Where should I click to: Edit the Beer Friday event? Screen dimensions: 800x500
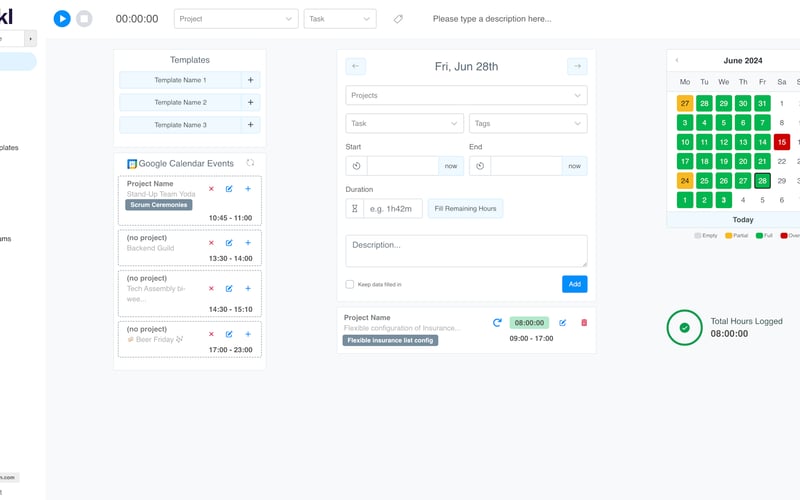pyautogui.click(x=229, y=334)
